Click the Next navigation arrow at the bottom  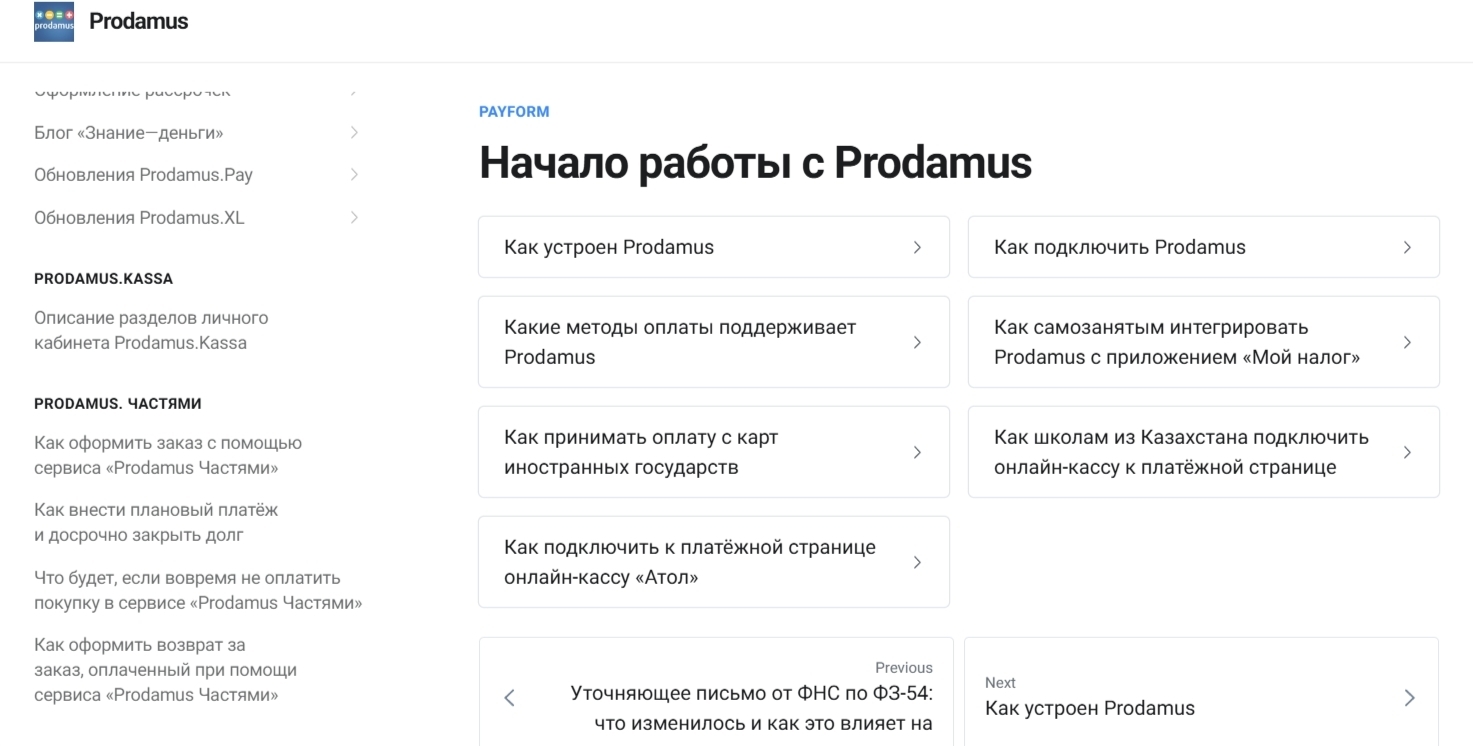(1410, 698)
